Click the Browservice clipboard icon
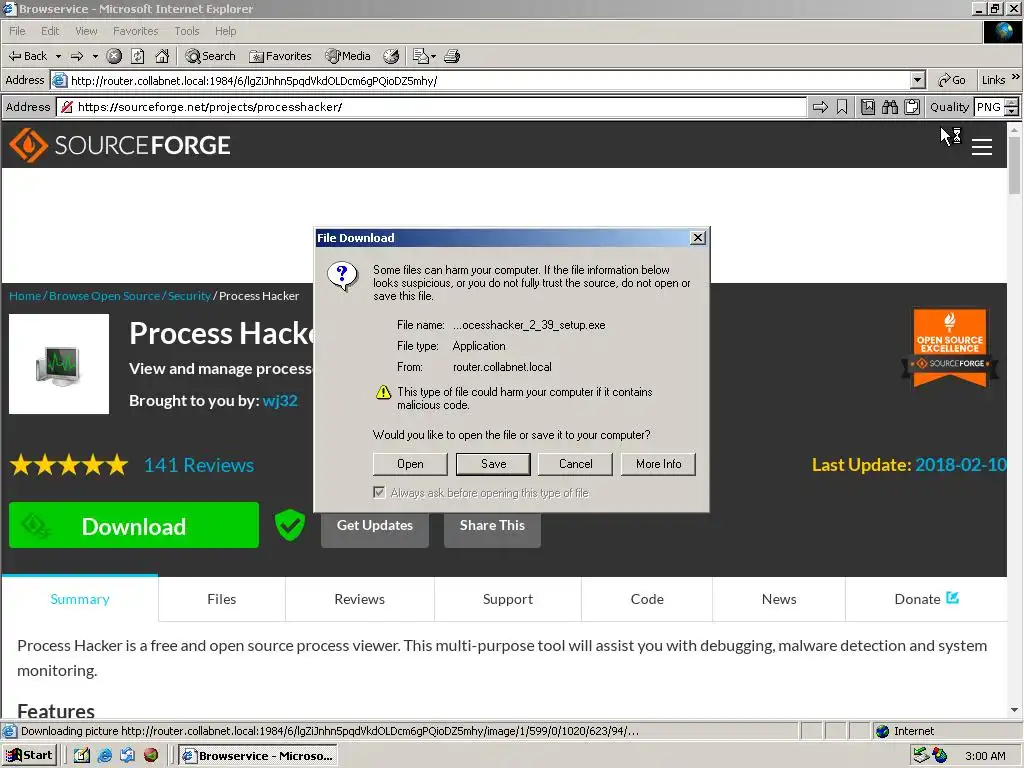This screenshot has width=1024, height=768. [912, 107]
